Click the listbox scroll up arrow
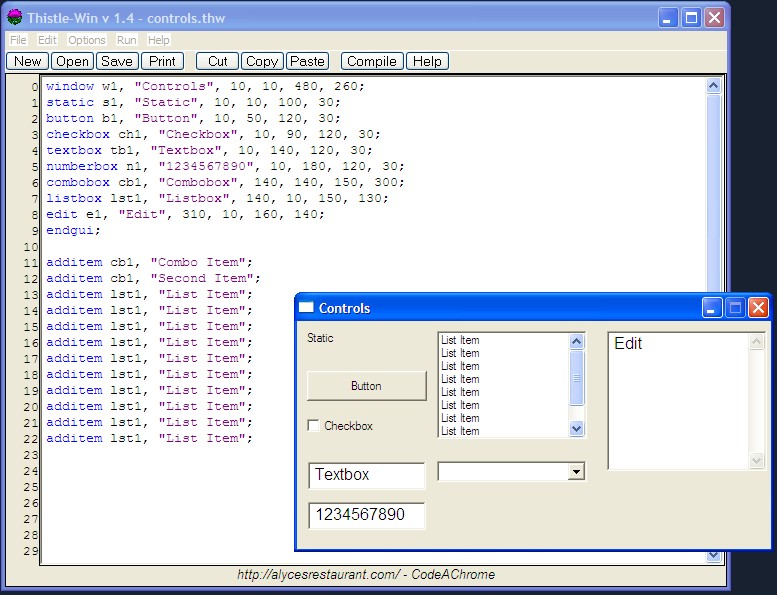 pyautogui.click(x=576, y=341)
